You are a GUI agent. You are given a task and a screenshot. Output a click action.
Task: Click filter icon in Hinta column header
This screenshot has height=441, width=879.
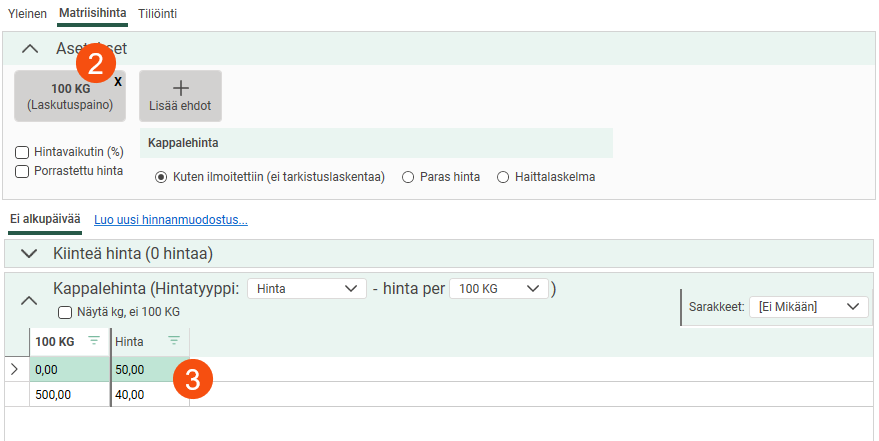click(x=173, y=341)
